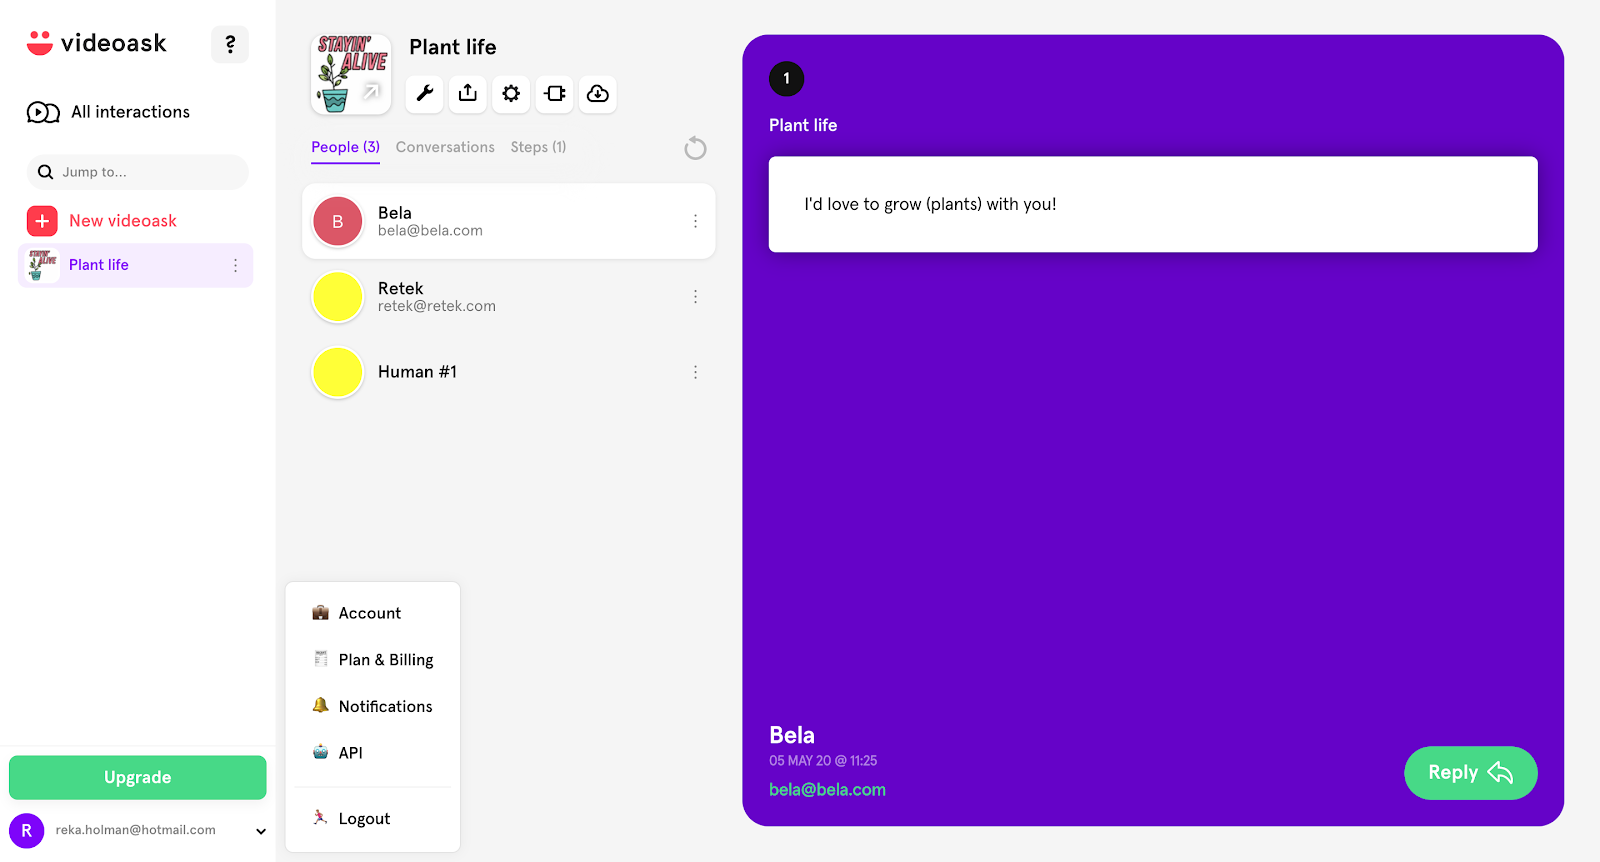Click the refresh list icon
1600x862 pixels.
click(x=695, y=149)
